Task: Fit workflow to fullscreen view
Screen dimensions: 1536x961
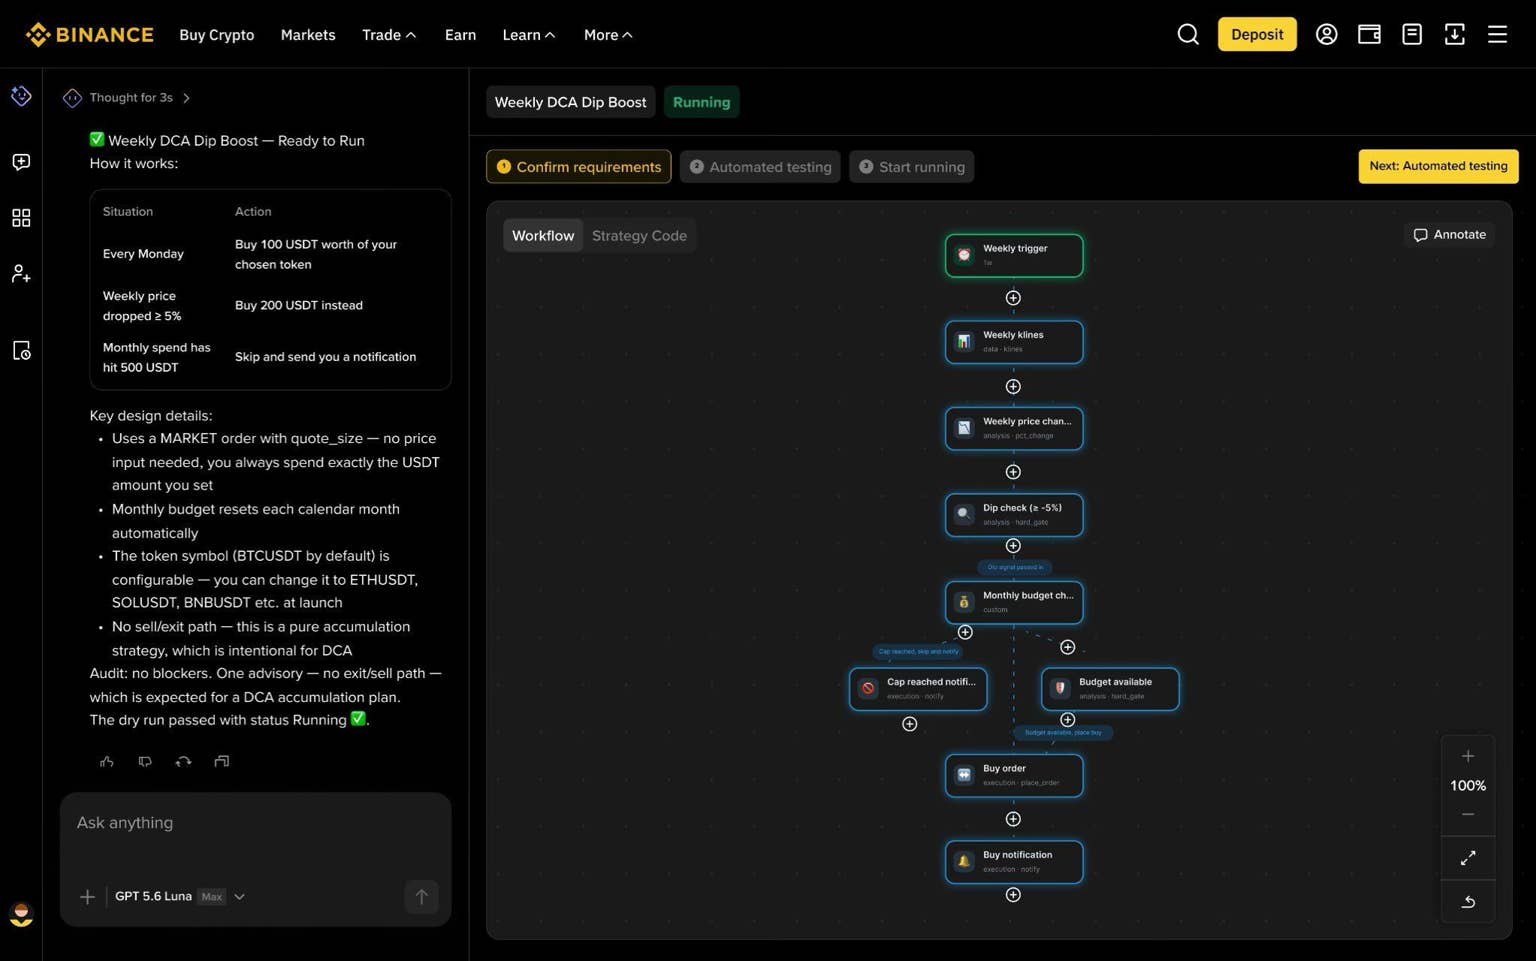Action: click(1468, 858)
